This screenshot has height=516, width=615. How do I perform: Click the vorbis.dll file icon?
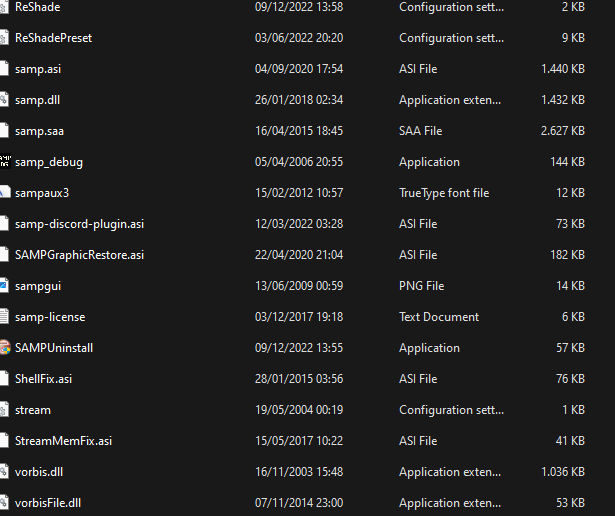pyautogui.click(x=4, y=471)
